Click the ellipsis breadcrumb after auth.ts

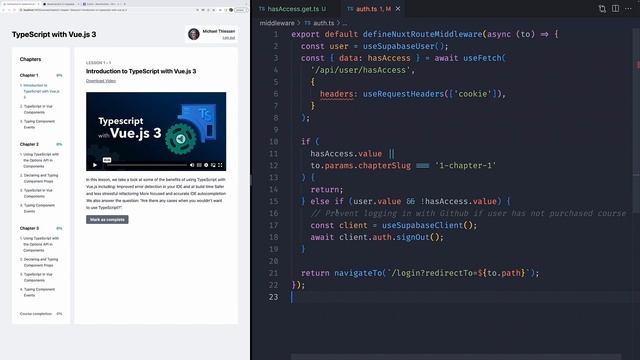pos(345,24)
